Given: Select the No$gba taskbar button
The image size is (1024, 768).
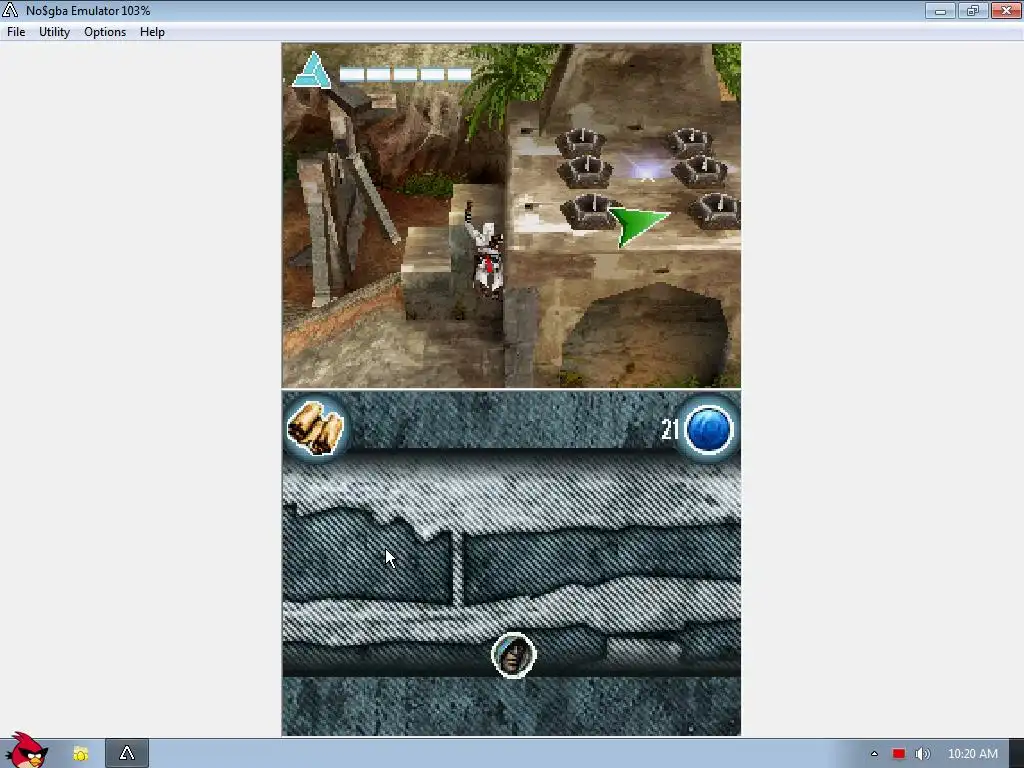Looking at the screenshot, I should 127,754.
